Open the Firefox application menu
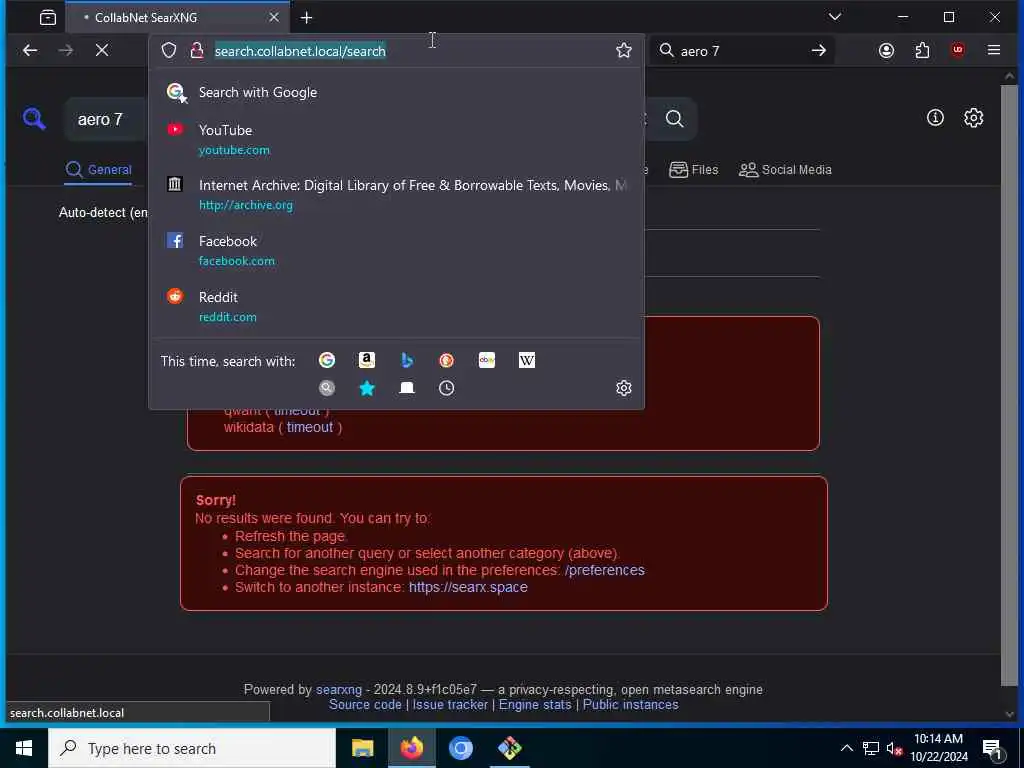The image size is (1024, 768). pyautogui.click(x=994, y=50)
